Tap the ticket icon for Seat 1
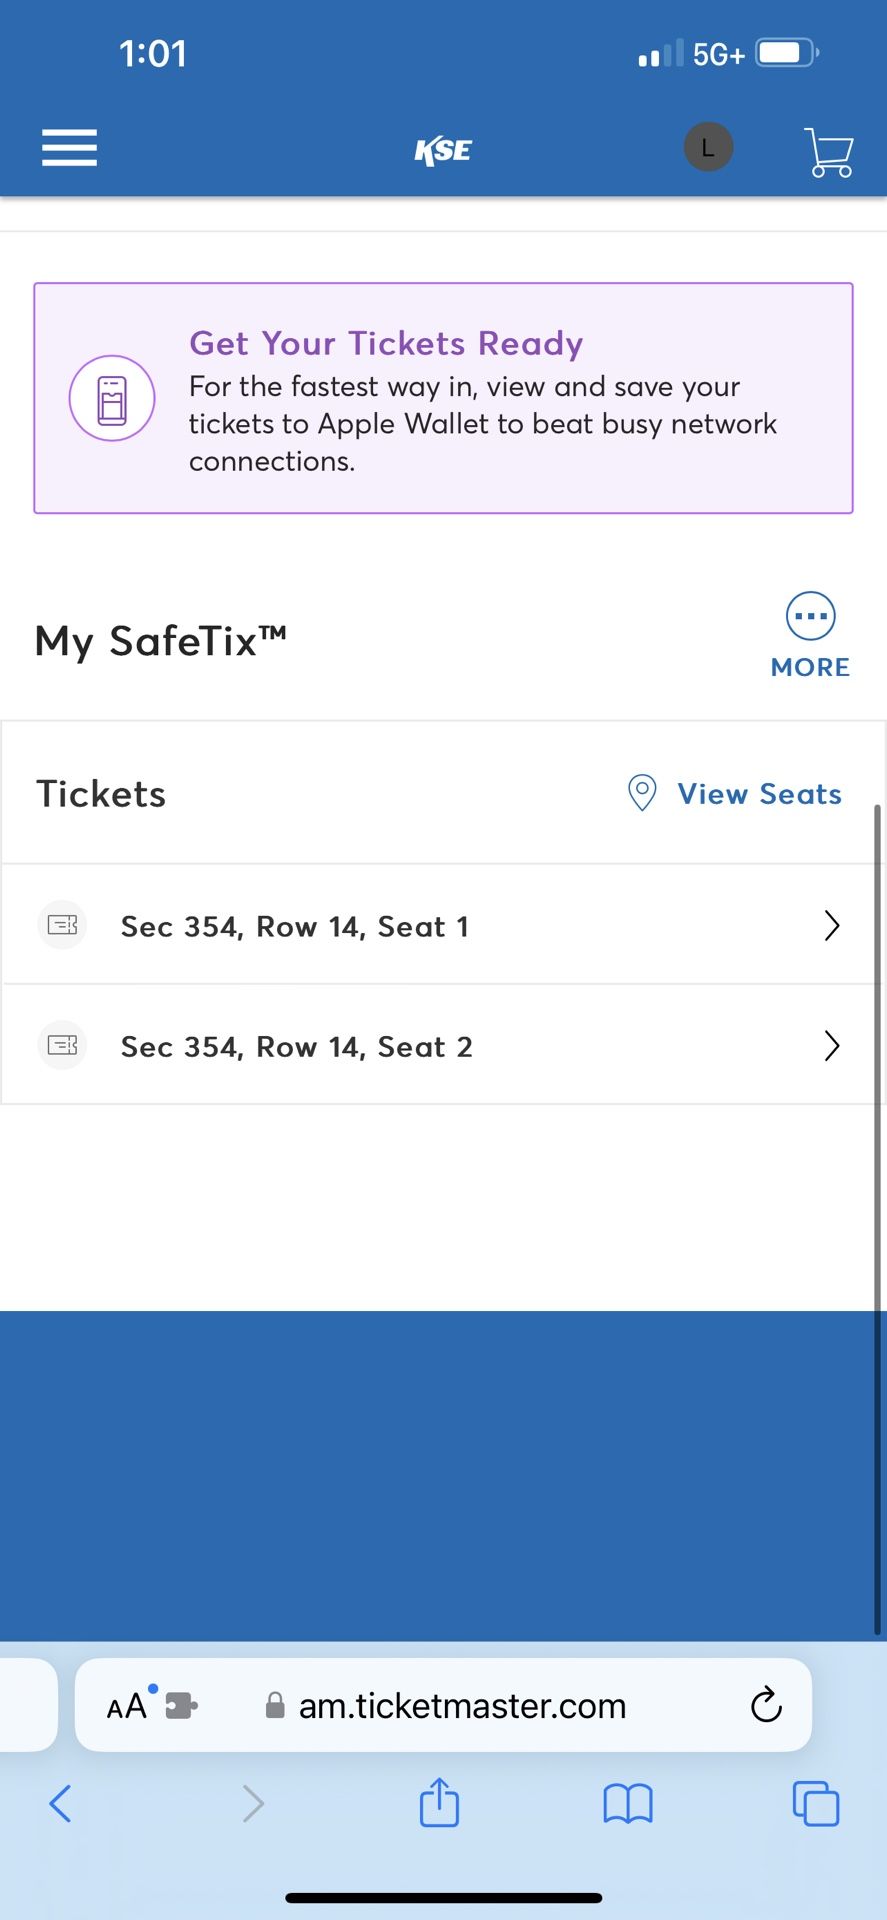 pos(62,925)
